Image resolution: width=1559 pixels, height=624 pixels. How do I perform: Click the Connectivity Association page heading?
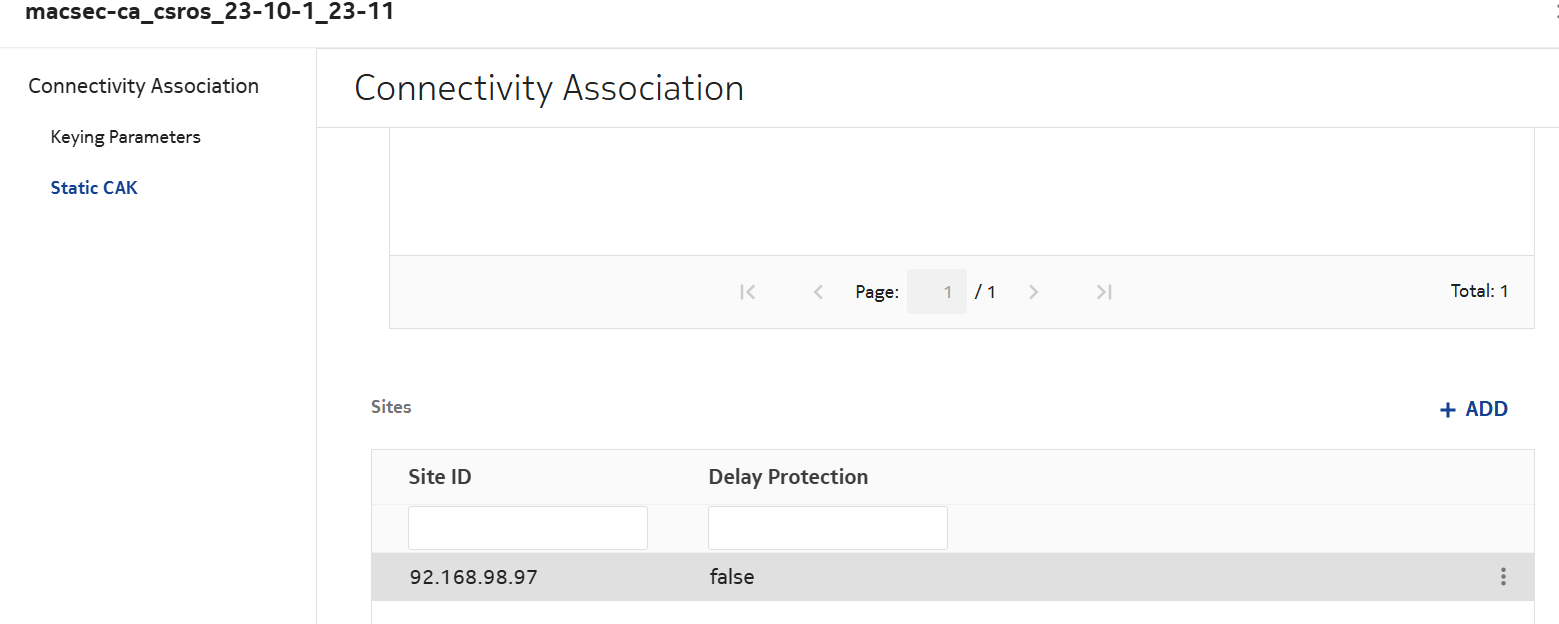pos(549,88)
